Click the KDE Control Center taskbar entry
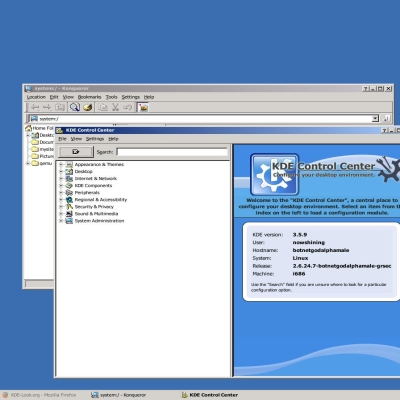Screen dimensions: 400x400 coord(210,395)
